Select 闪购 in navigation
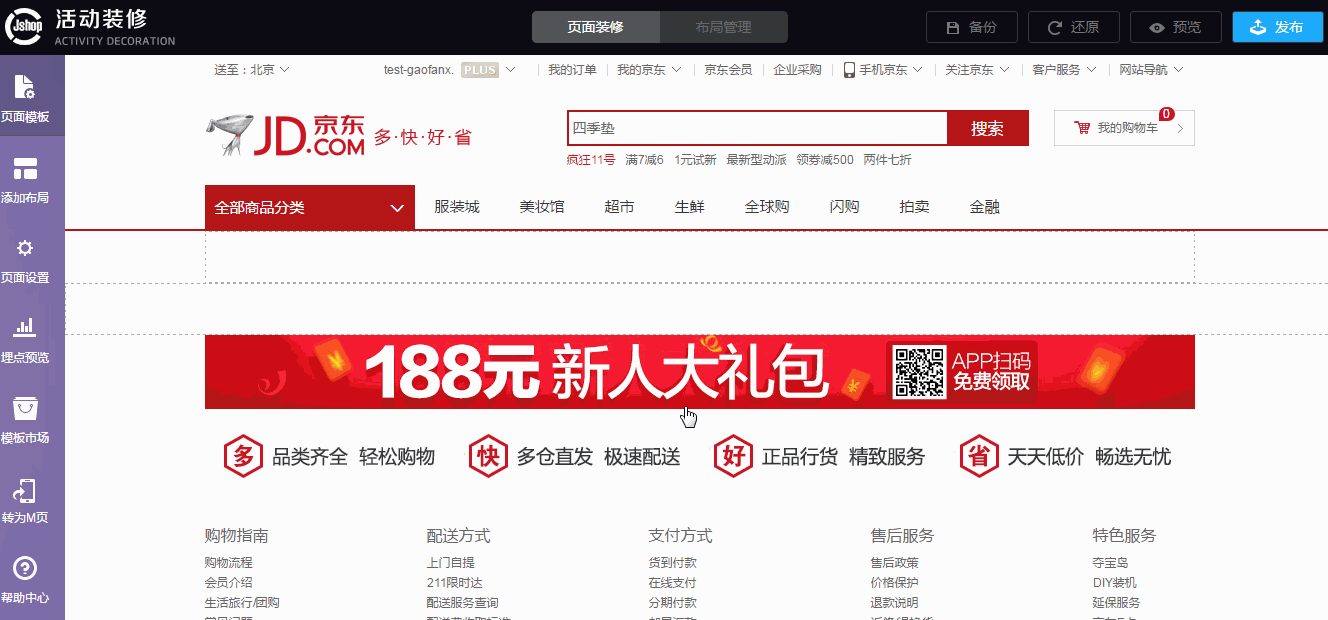The width and height of the screenshot is (1328, 620). coord(845,207)
